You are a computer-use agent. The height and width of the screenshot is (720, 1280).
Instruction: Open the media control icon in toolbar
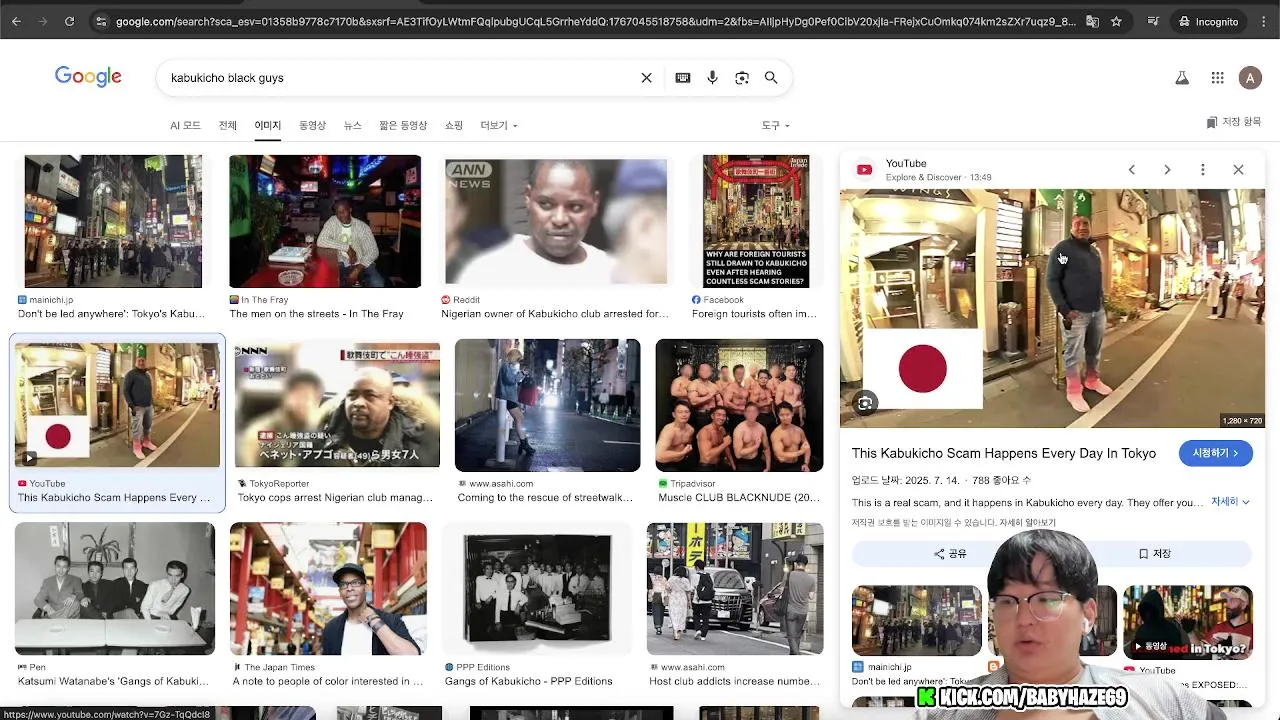point(1153,21)
